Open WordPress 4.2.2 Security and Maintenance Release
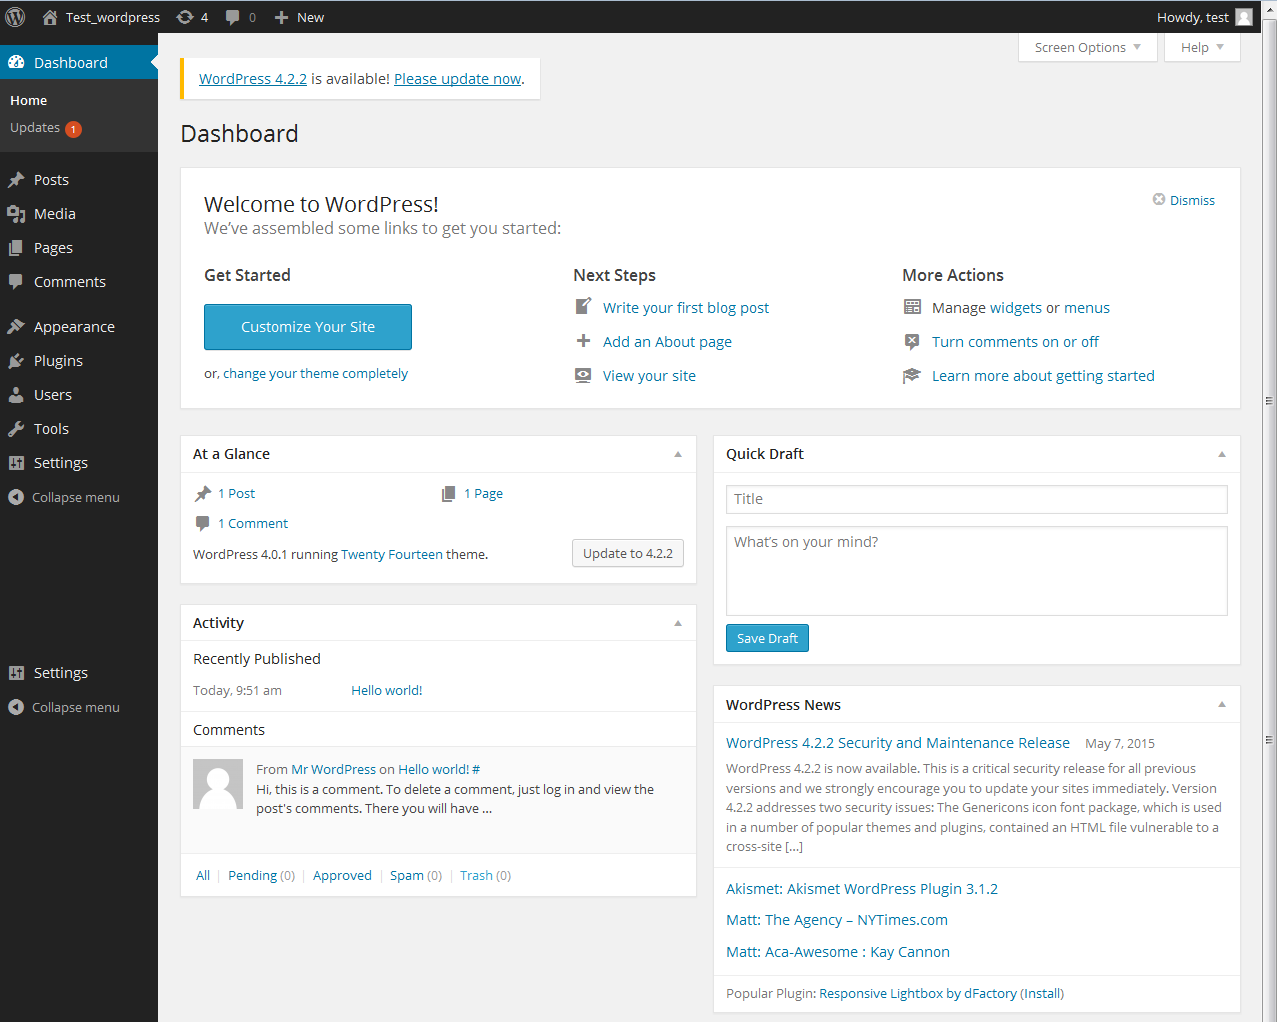The image size is (1277, 1022). [898, 743]
